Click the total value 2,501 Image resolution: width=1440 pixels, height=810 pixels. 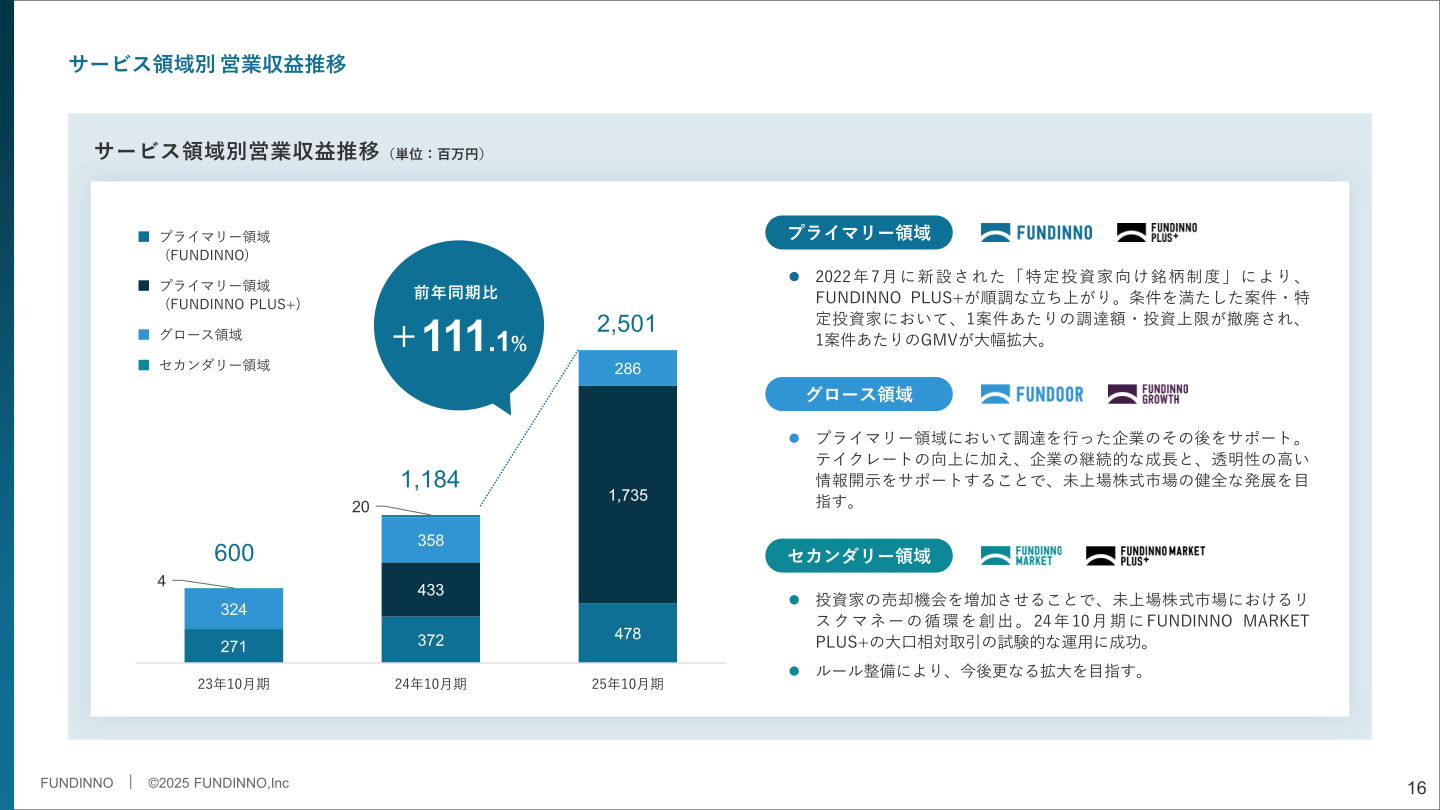tap(627, 324)
